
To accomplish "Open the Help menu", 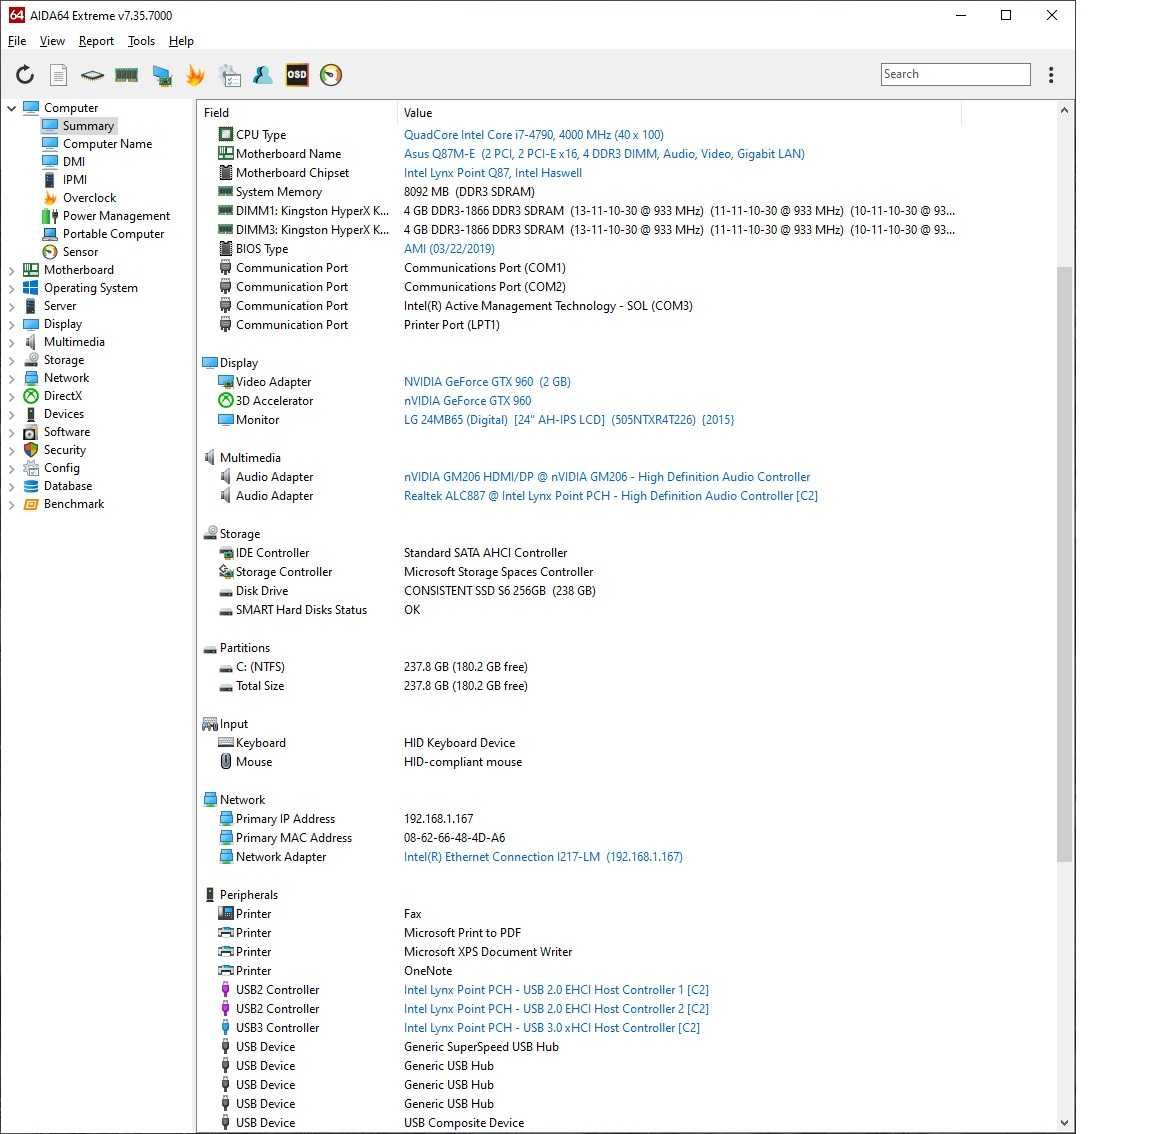I will (181, 41).
